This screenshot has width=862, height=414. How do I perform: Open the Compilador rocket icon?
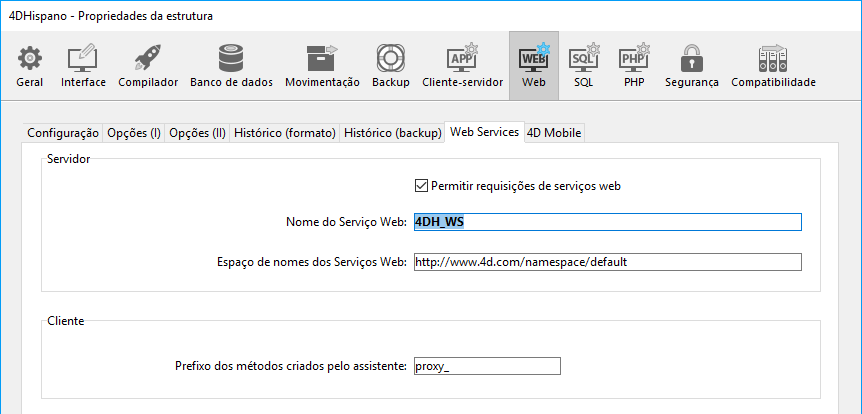coord(148,60)
